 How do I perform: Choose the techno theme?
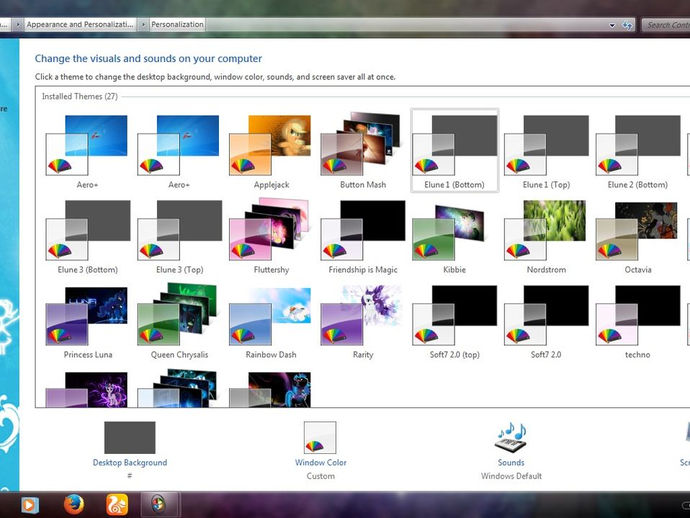pos(638,322)
